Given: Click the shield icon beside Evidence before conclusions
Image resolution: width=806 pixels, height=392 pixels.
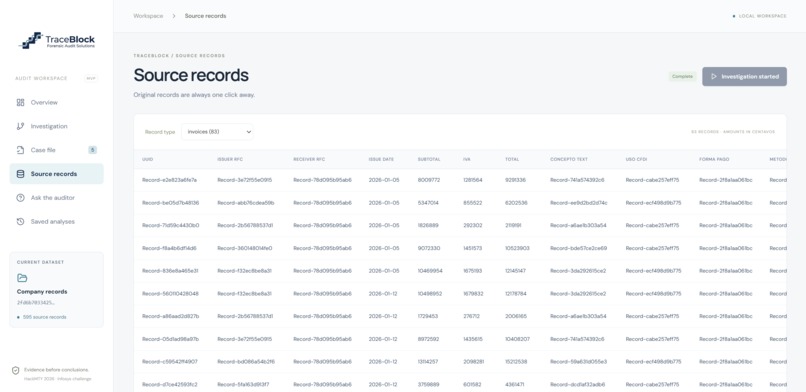Looking at the screenshot, I should 15,370.
